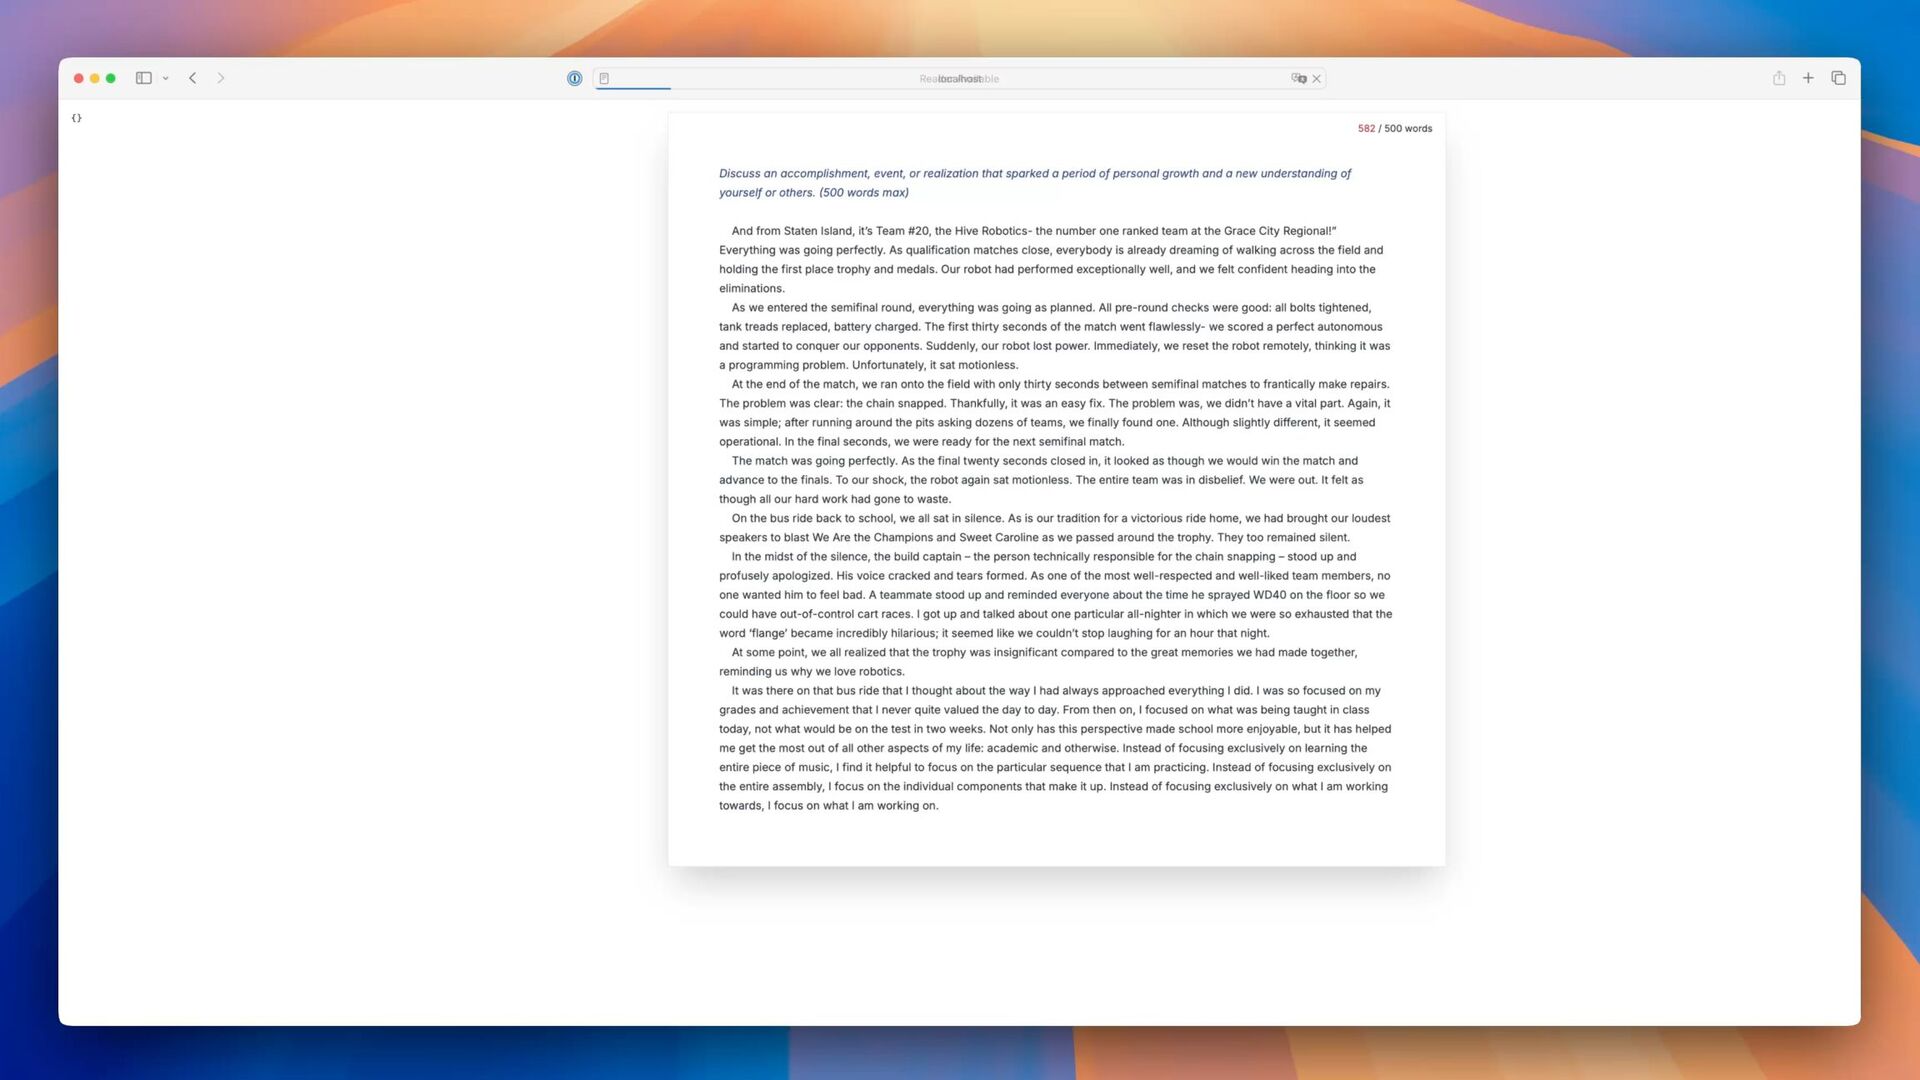Click the localhost address bar field

pos(958,78)
